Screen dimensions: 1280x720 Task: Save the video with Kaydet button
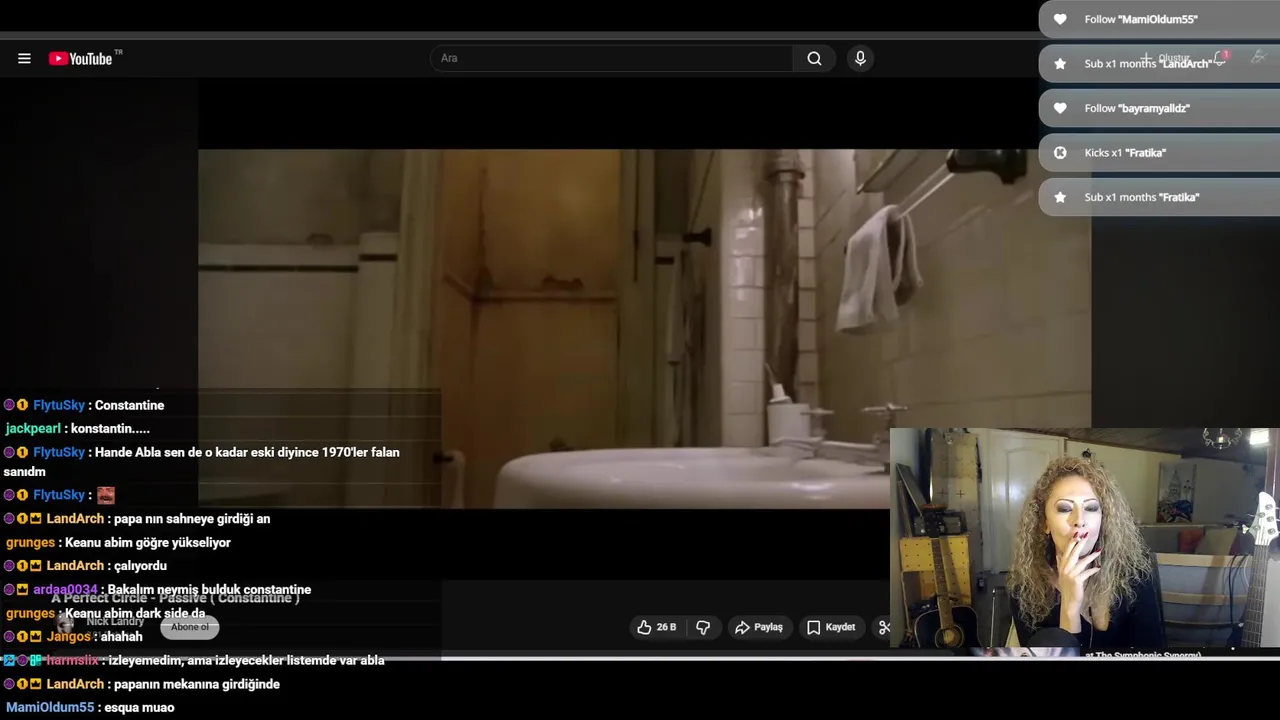tap(831, 627)
